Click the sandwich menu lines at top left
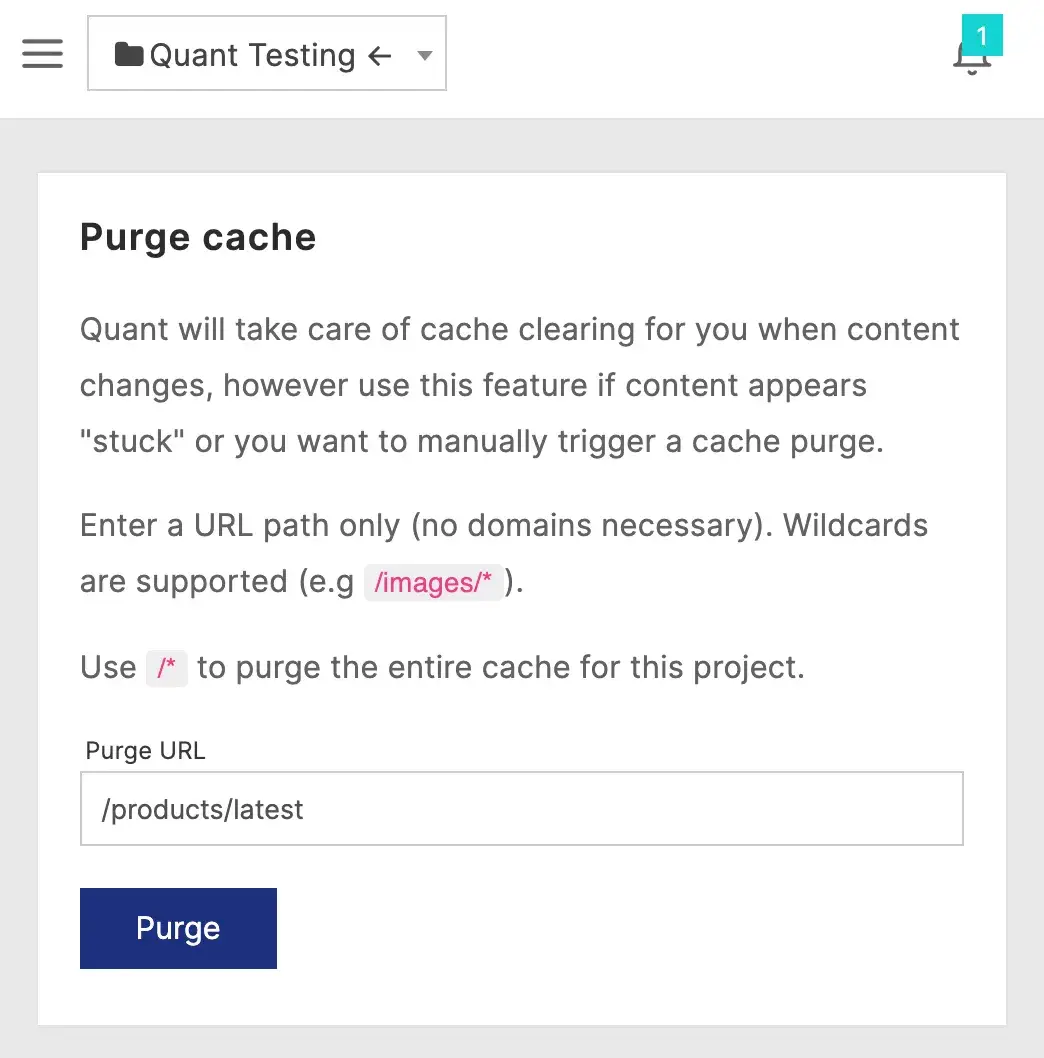This screenshot has width=1044, height=1058. (x=41, y=54)
